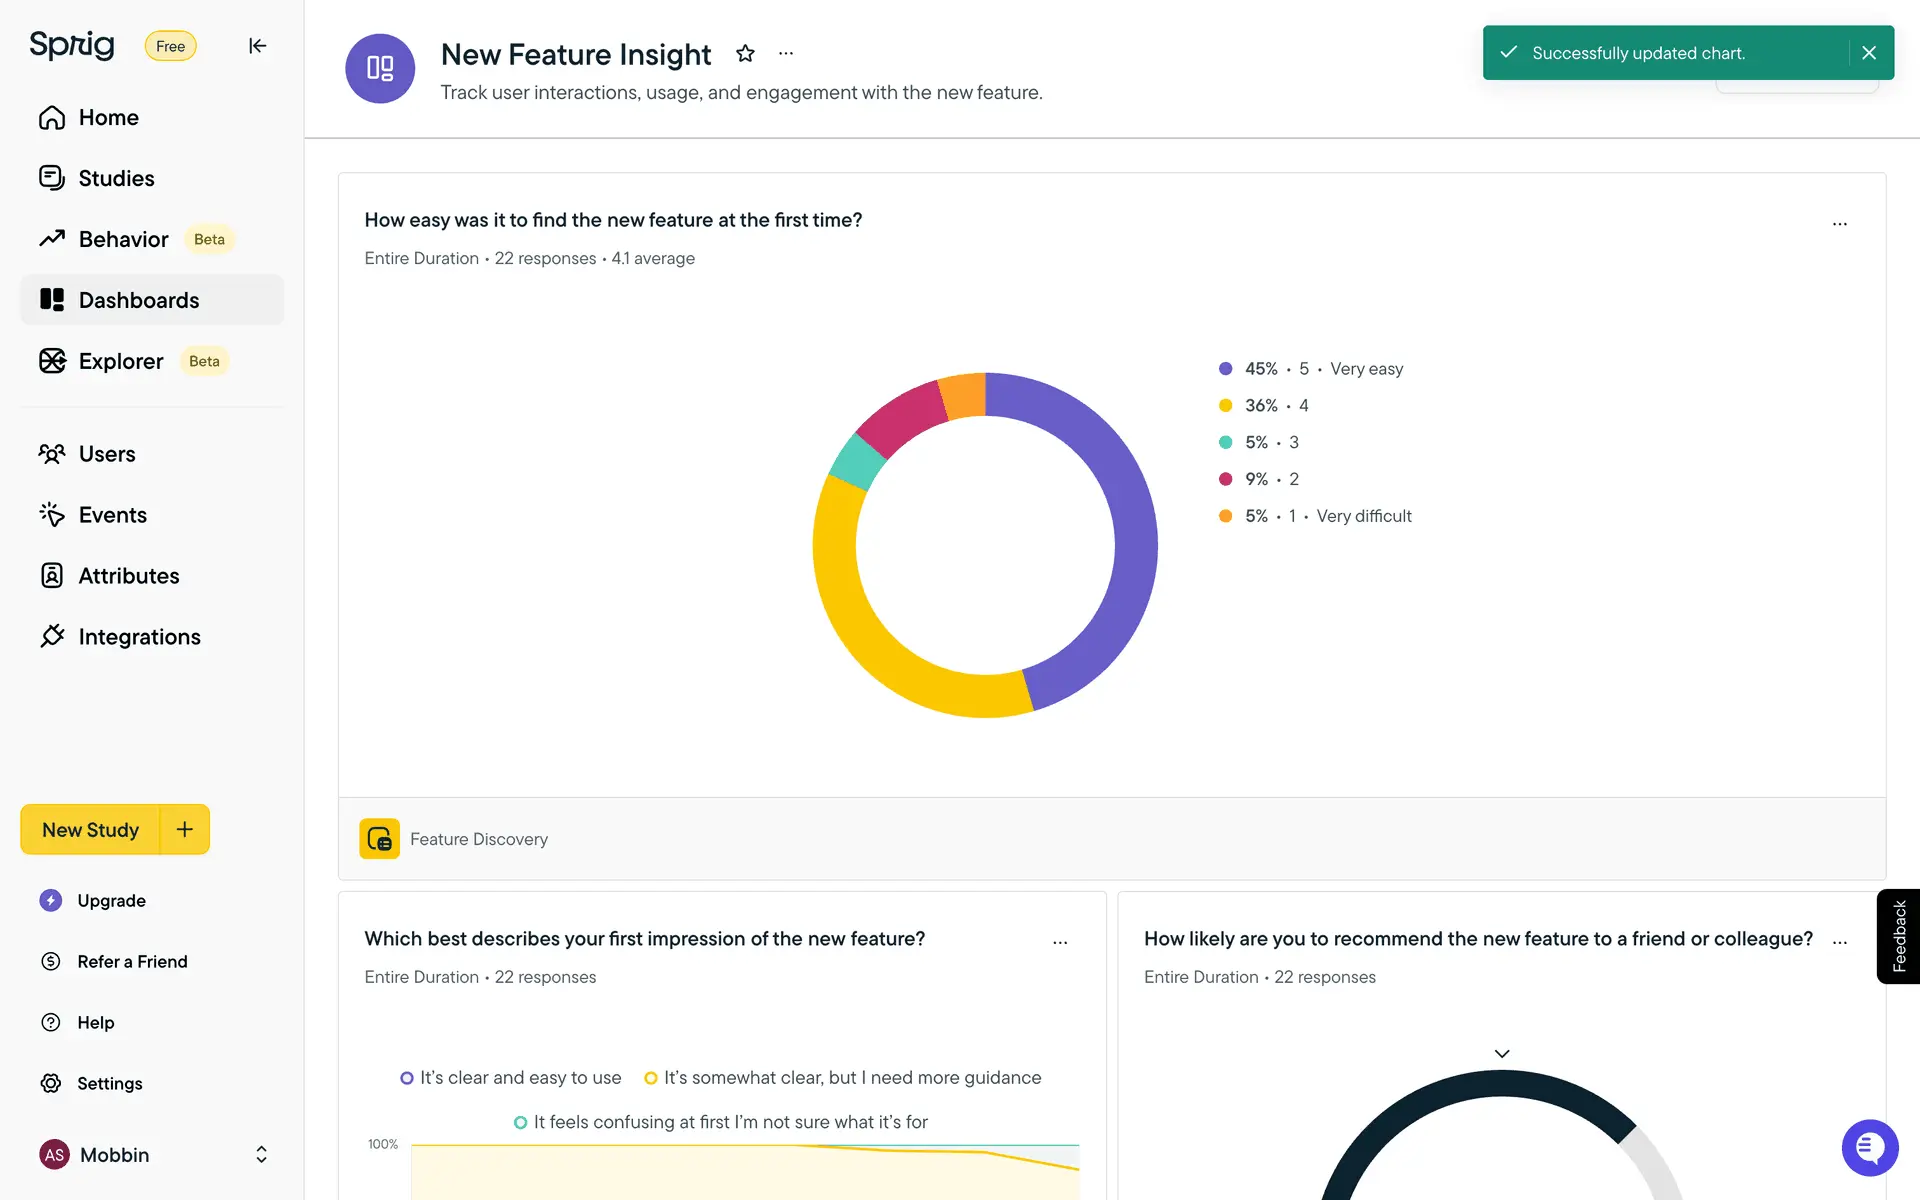This screenshot has width=1920, height=1200.
Task: Click the purple Very easy legend dot
Action: pyautogui.click(x=1225, y=369)
